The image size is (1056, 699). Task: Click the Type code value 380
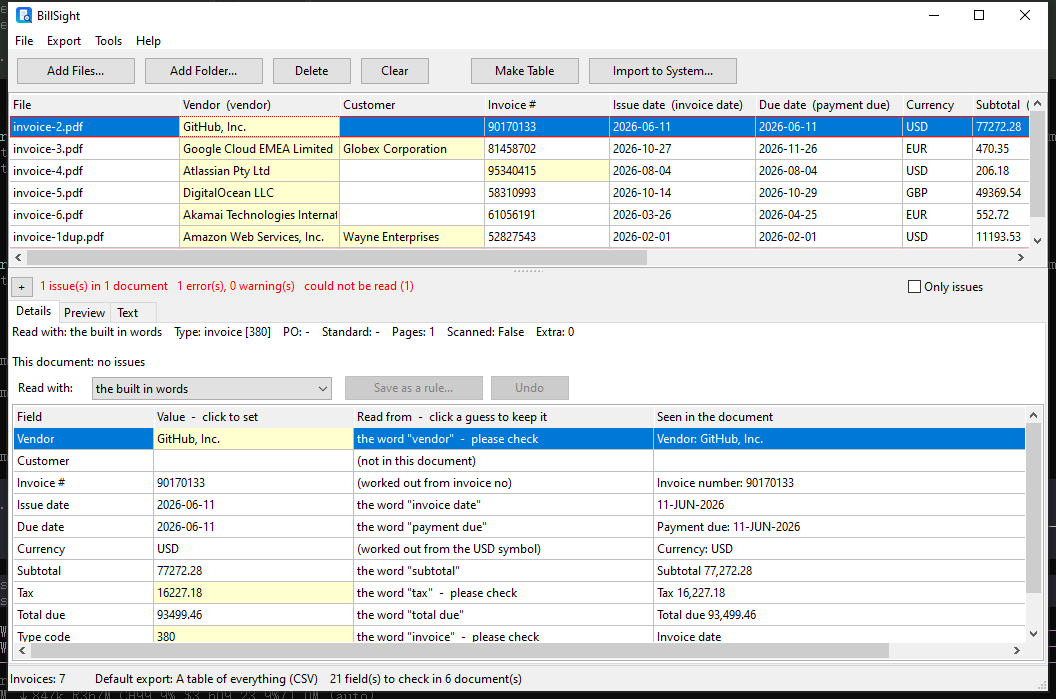253,636
